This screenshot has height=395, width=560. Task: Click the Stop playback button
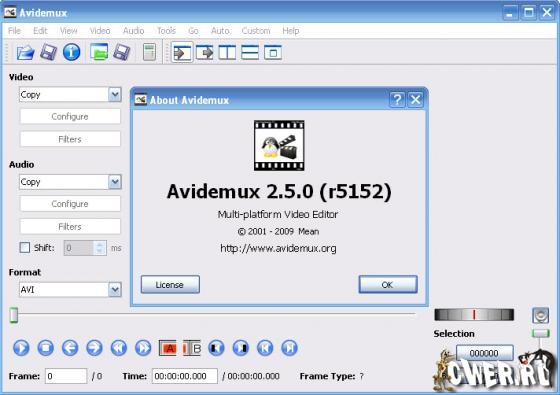pos(46,348)
